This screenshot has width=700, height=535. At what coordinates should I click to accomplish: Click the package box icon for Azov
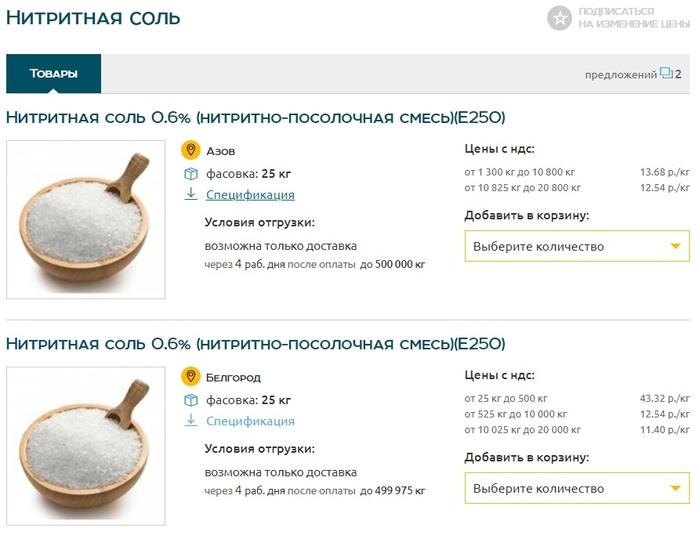point(191,173)
